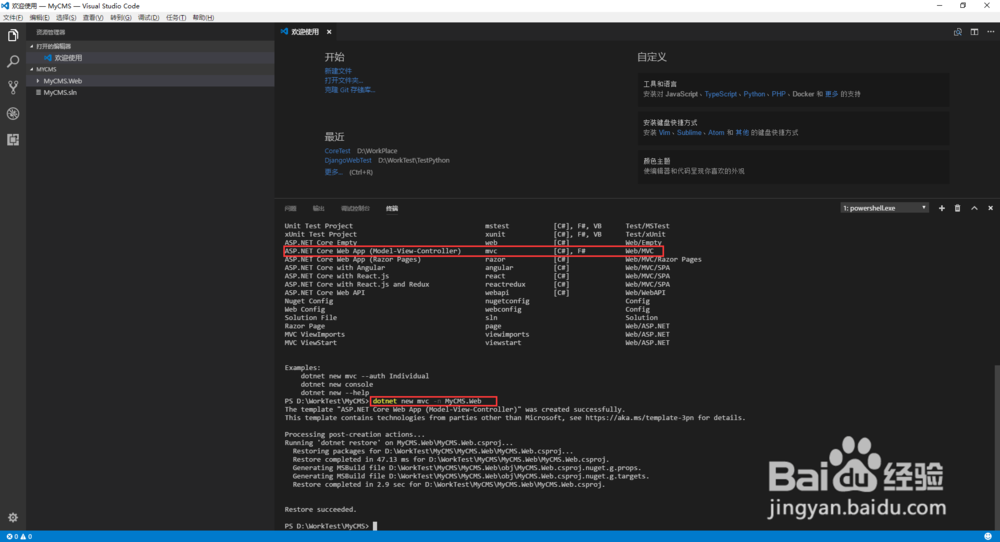
Task: Click the errors and warnings count in status bar
Action: 19,536
